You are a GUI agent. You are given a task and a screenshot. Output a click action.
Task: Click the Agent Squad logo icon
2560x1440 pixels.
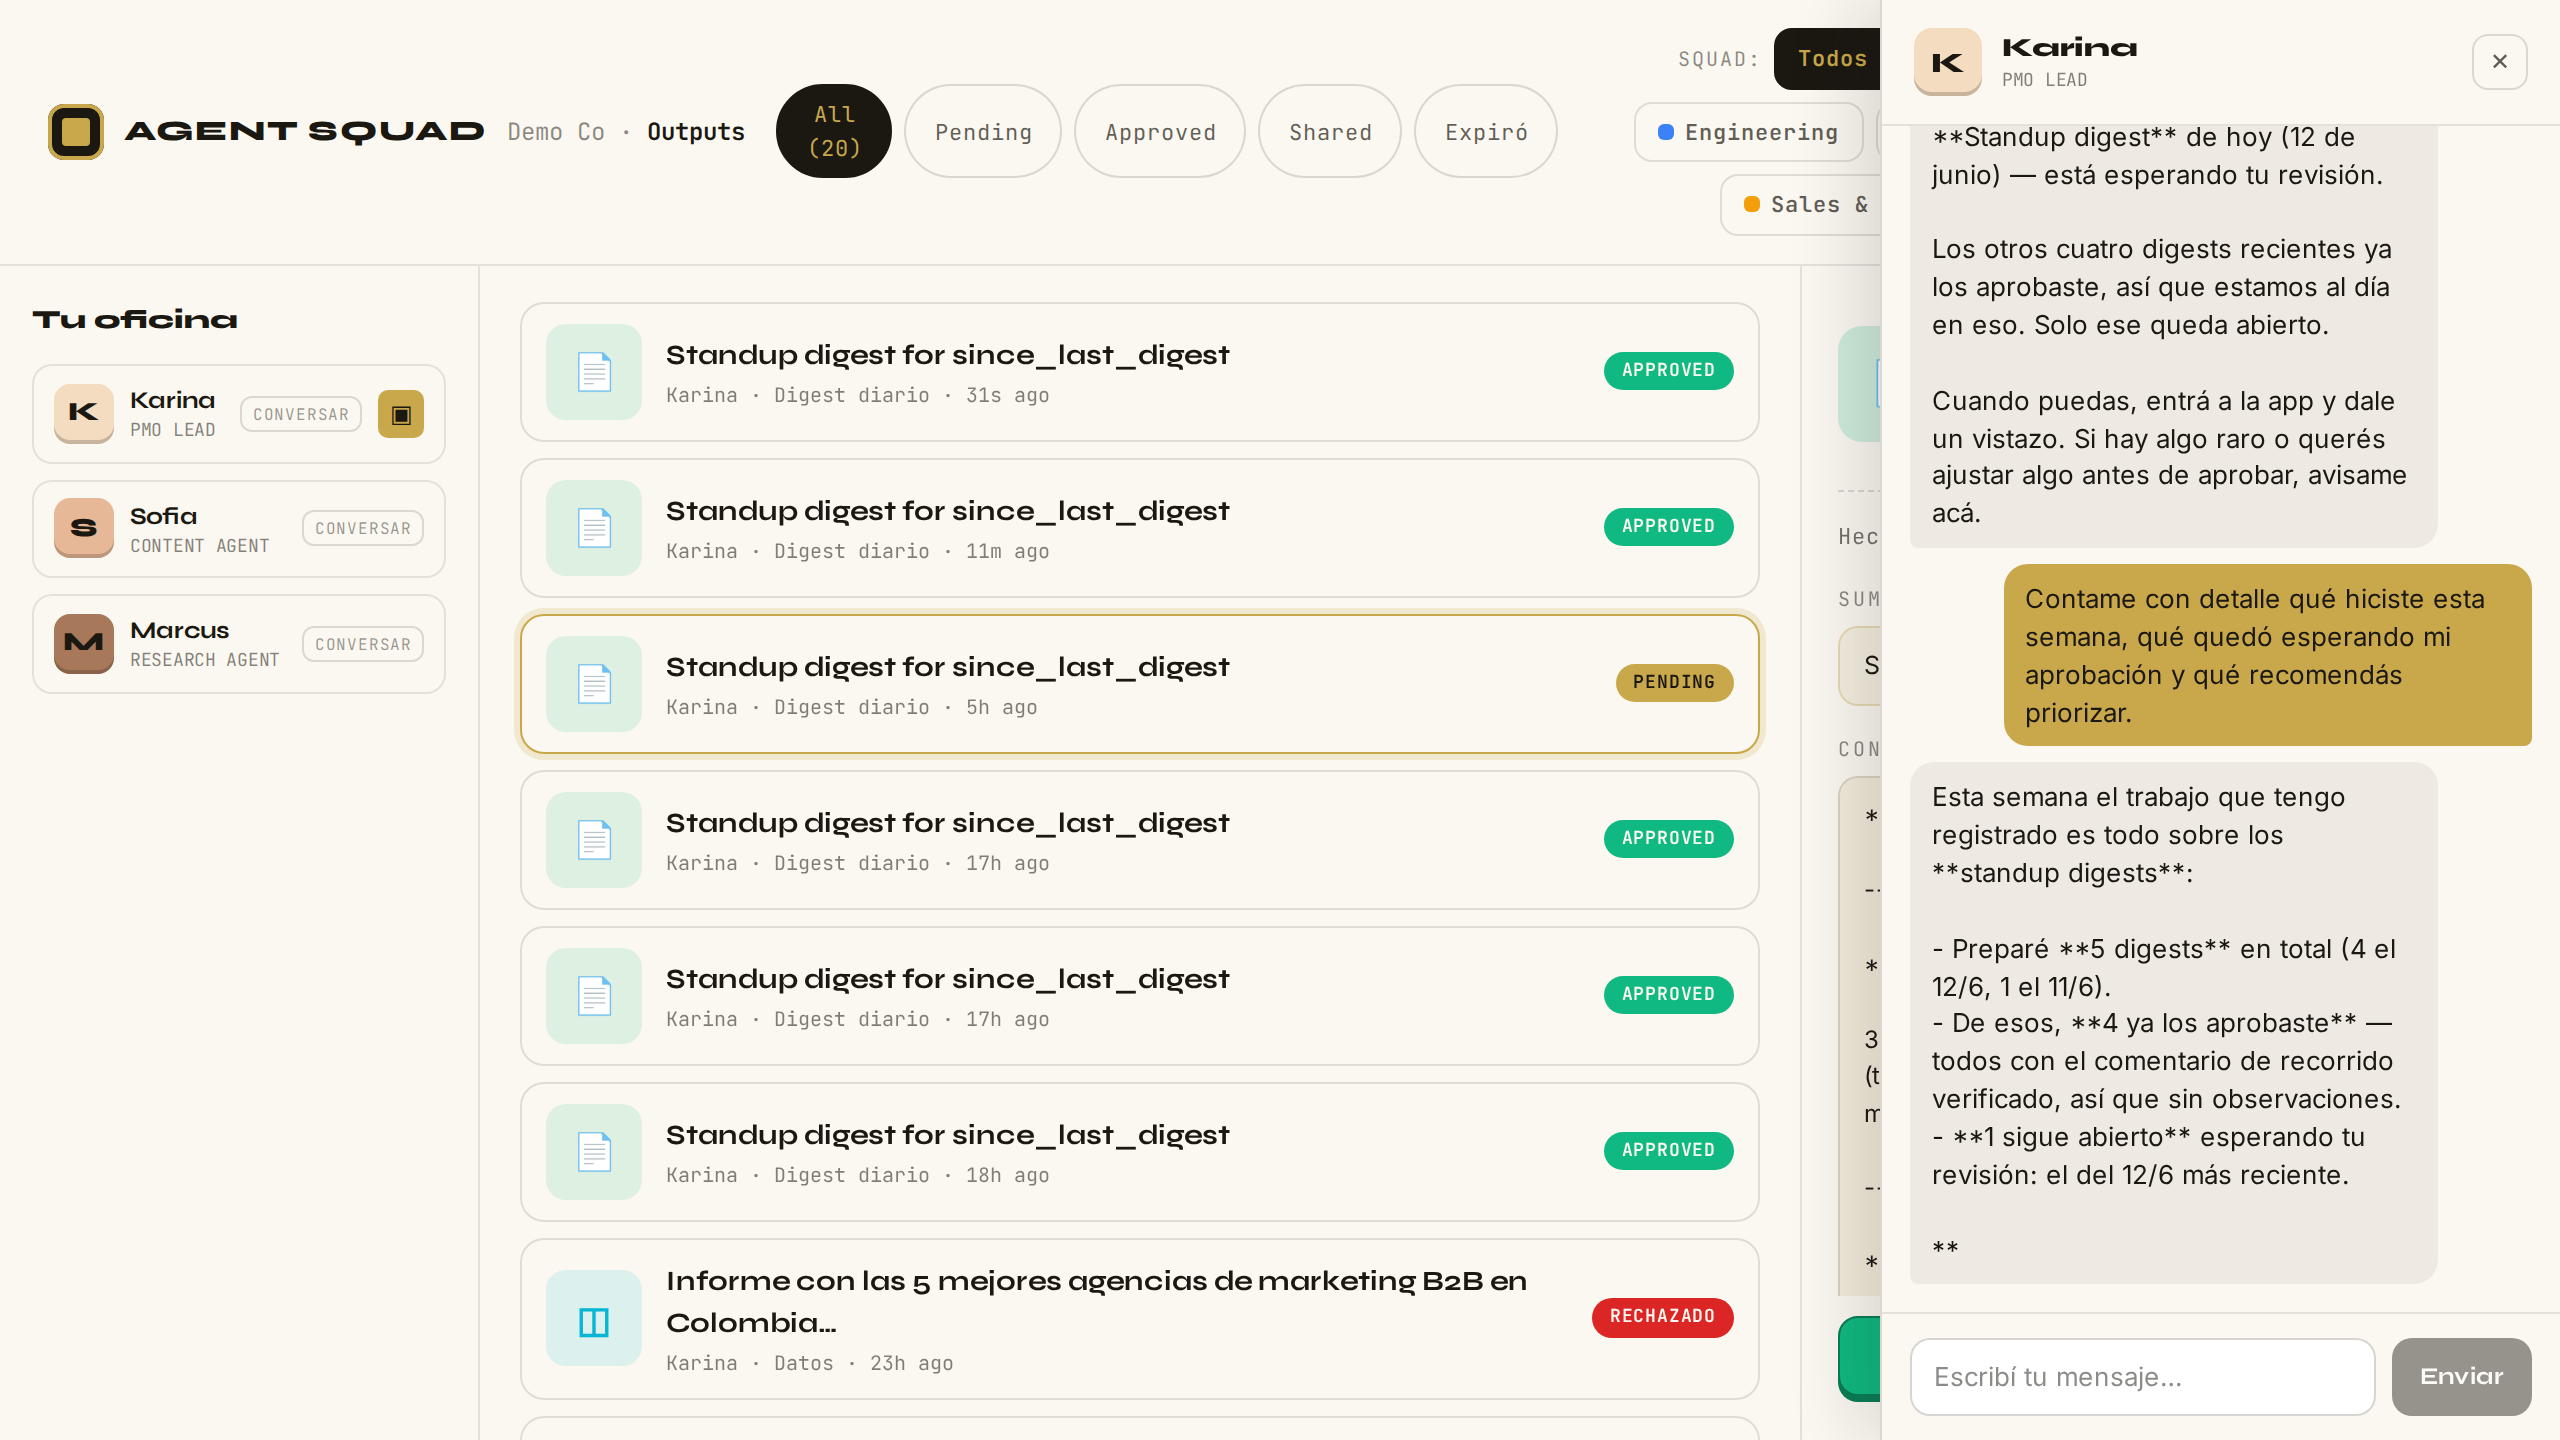(76, 131)
